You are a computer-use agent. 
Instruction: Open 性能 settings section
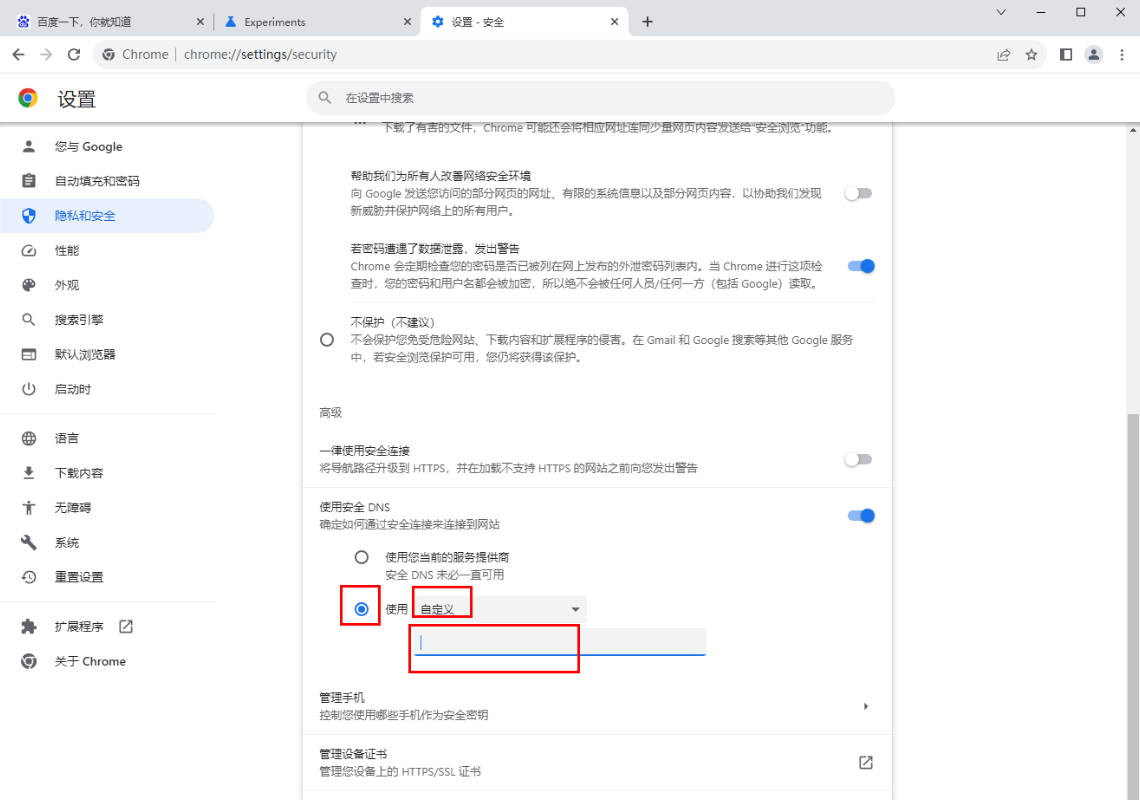[108, 250]
